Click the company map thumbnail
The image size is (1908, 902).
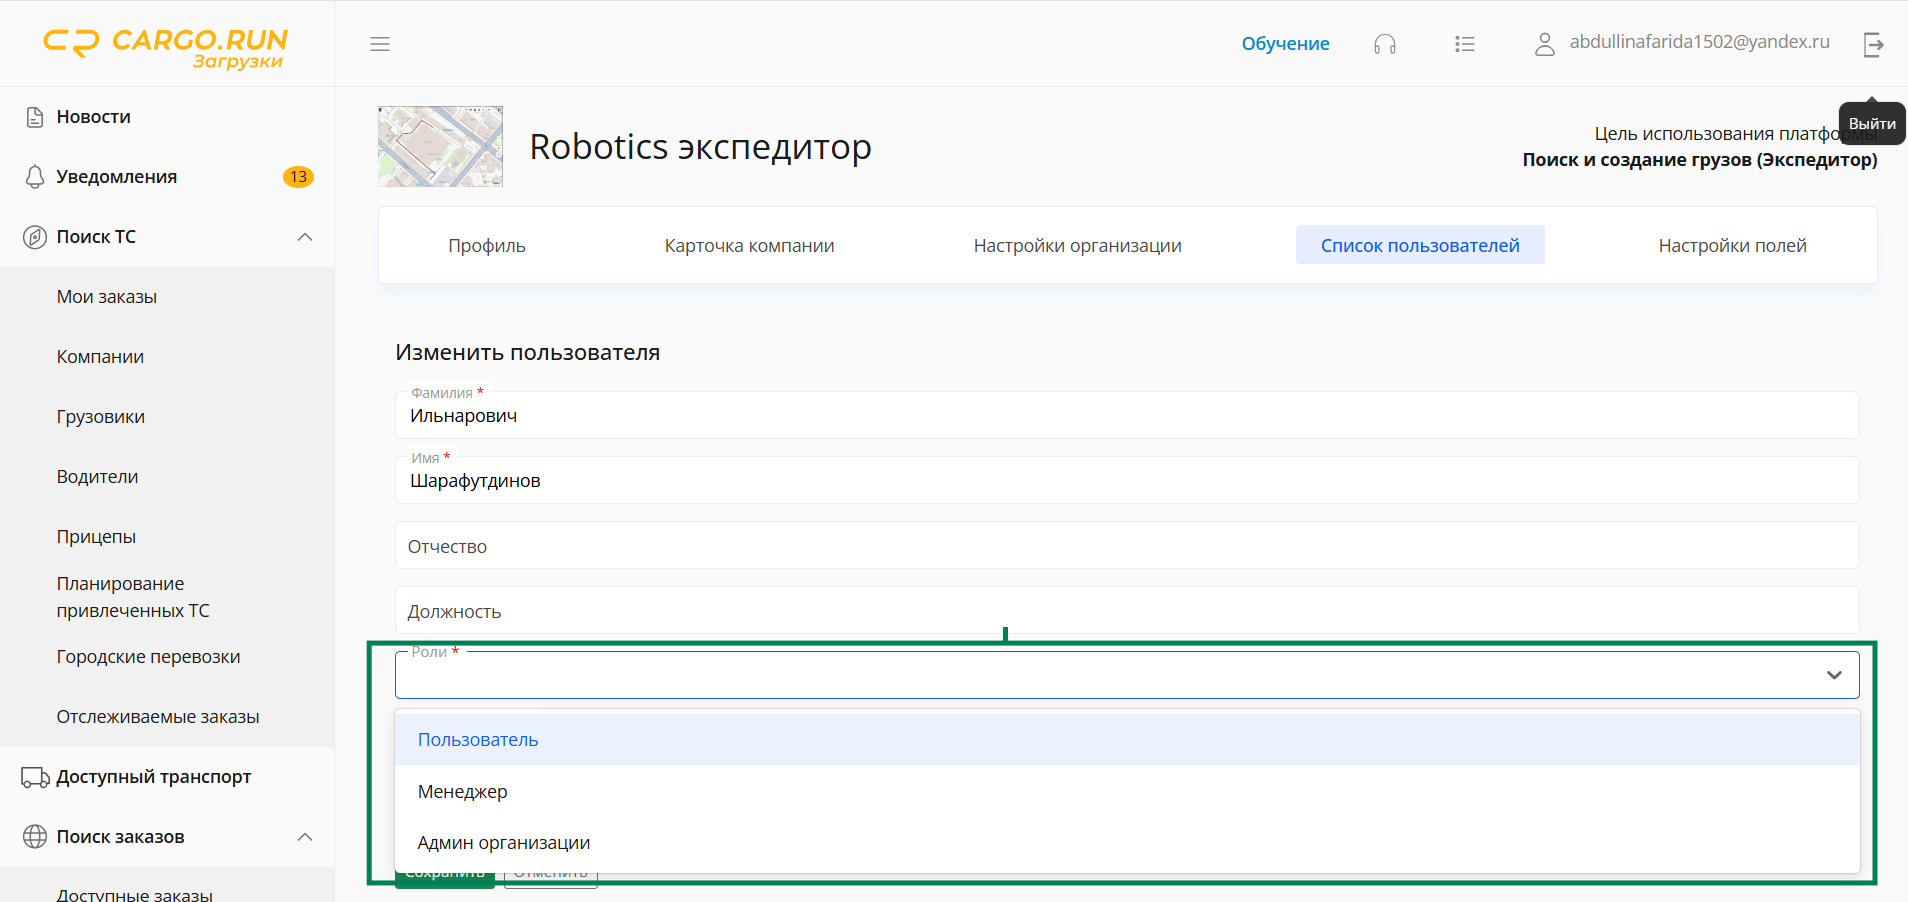pyautogui.click(x=440, y=147)
